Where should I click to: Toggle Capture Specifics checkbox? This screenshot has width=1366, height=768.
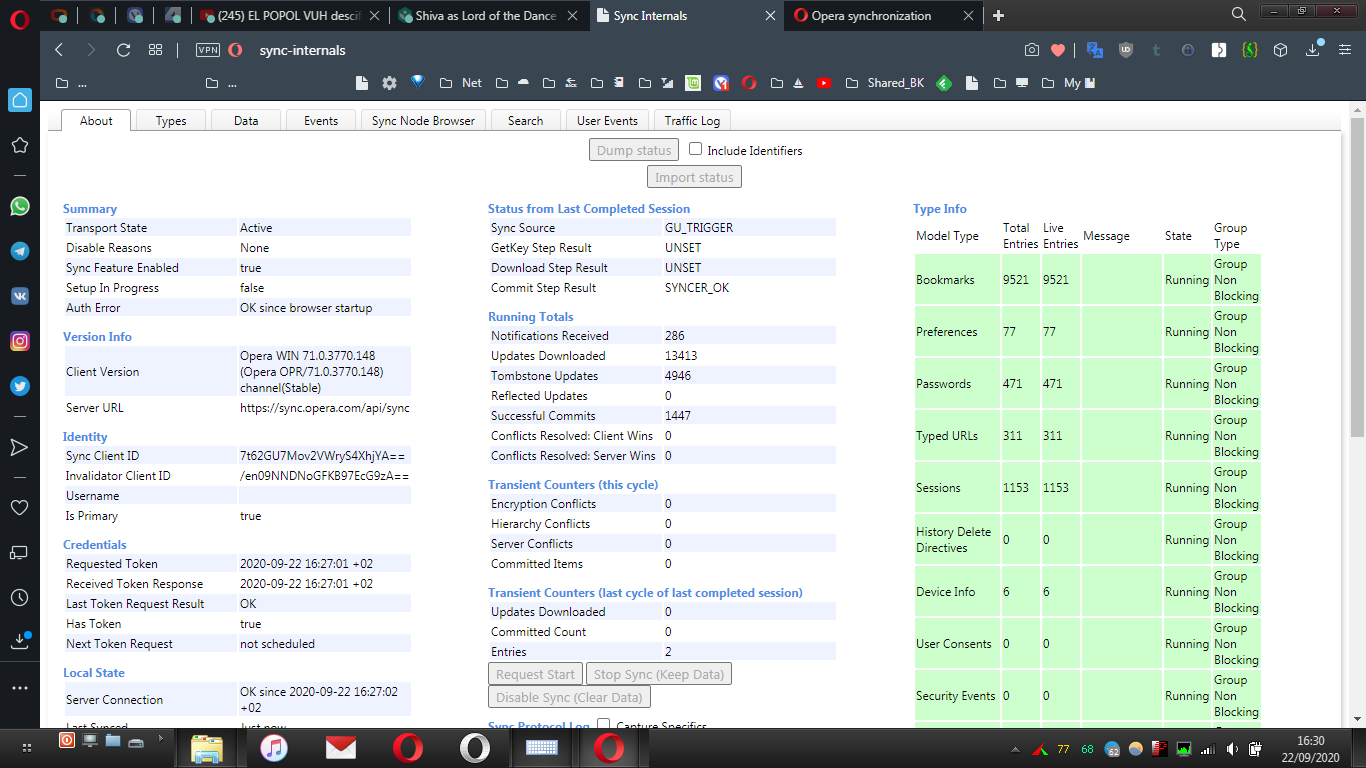coord(603,725)
